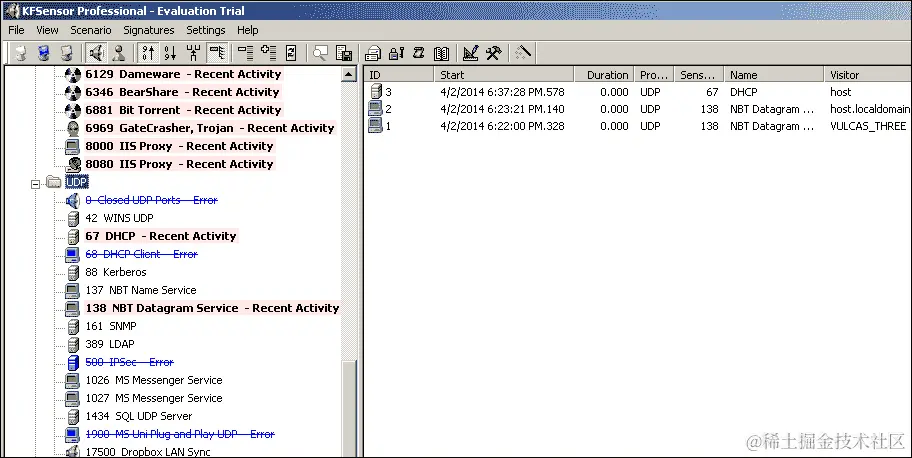Select '389 LDAP' in the tree
Screen dimensions: 912x458
pos(110,345)
